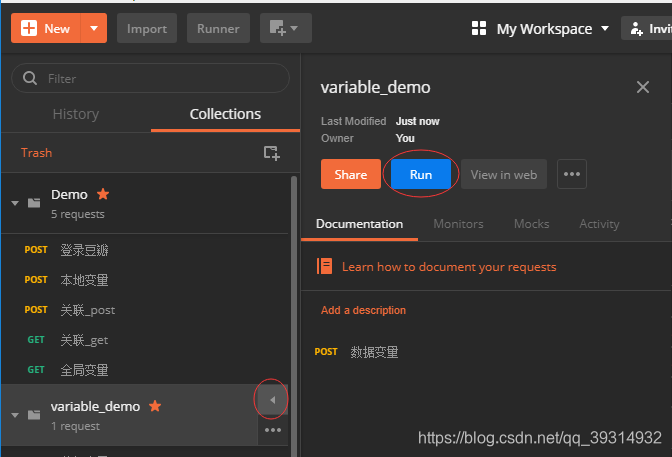This screenshot has height=457, width=672.
Task: Switch to the Collections tab
Action: [x=225, y=114]
